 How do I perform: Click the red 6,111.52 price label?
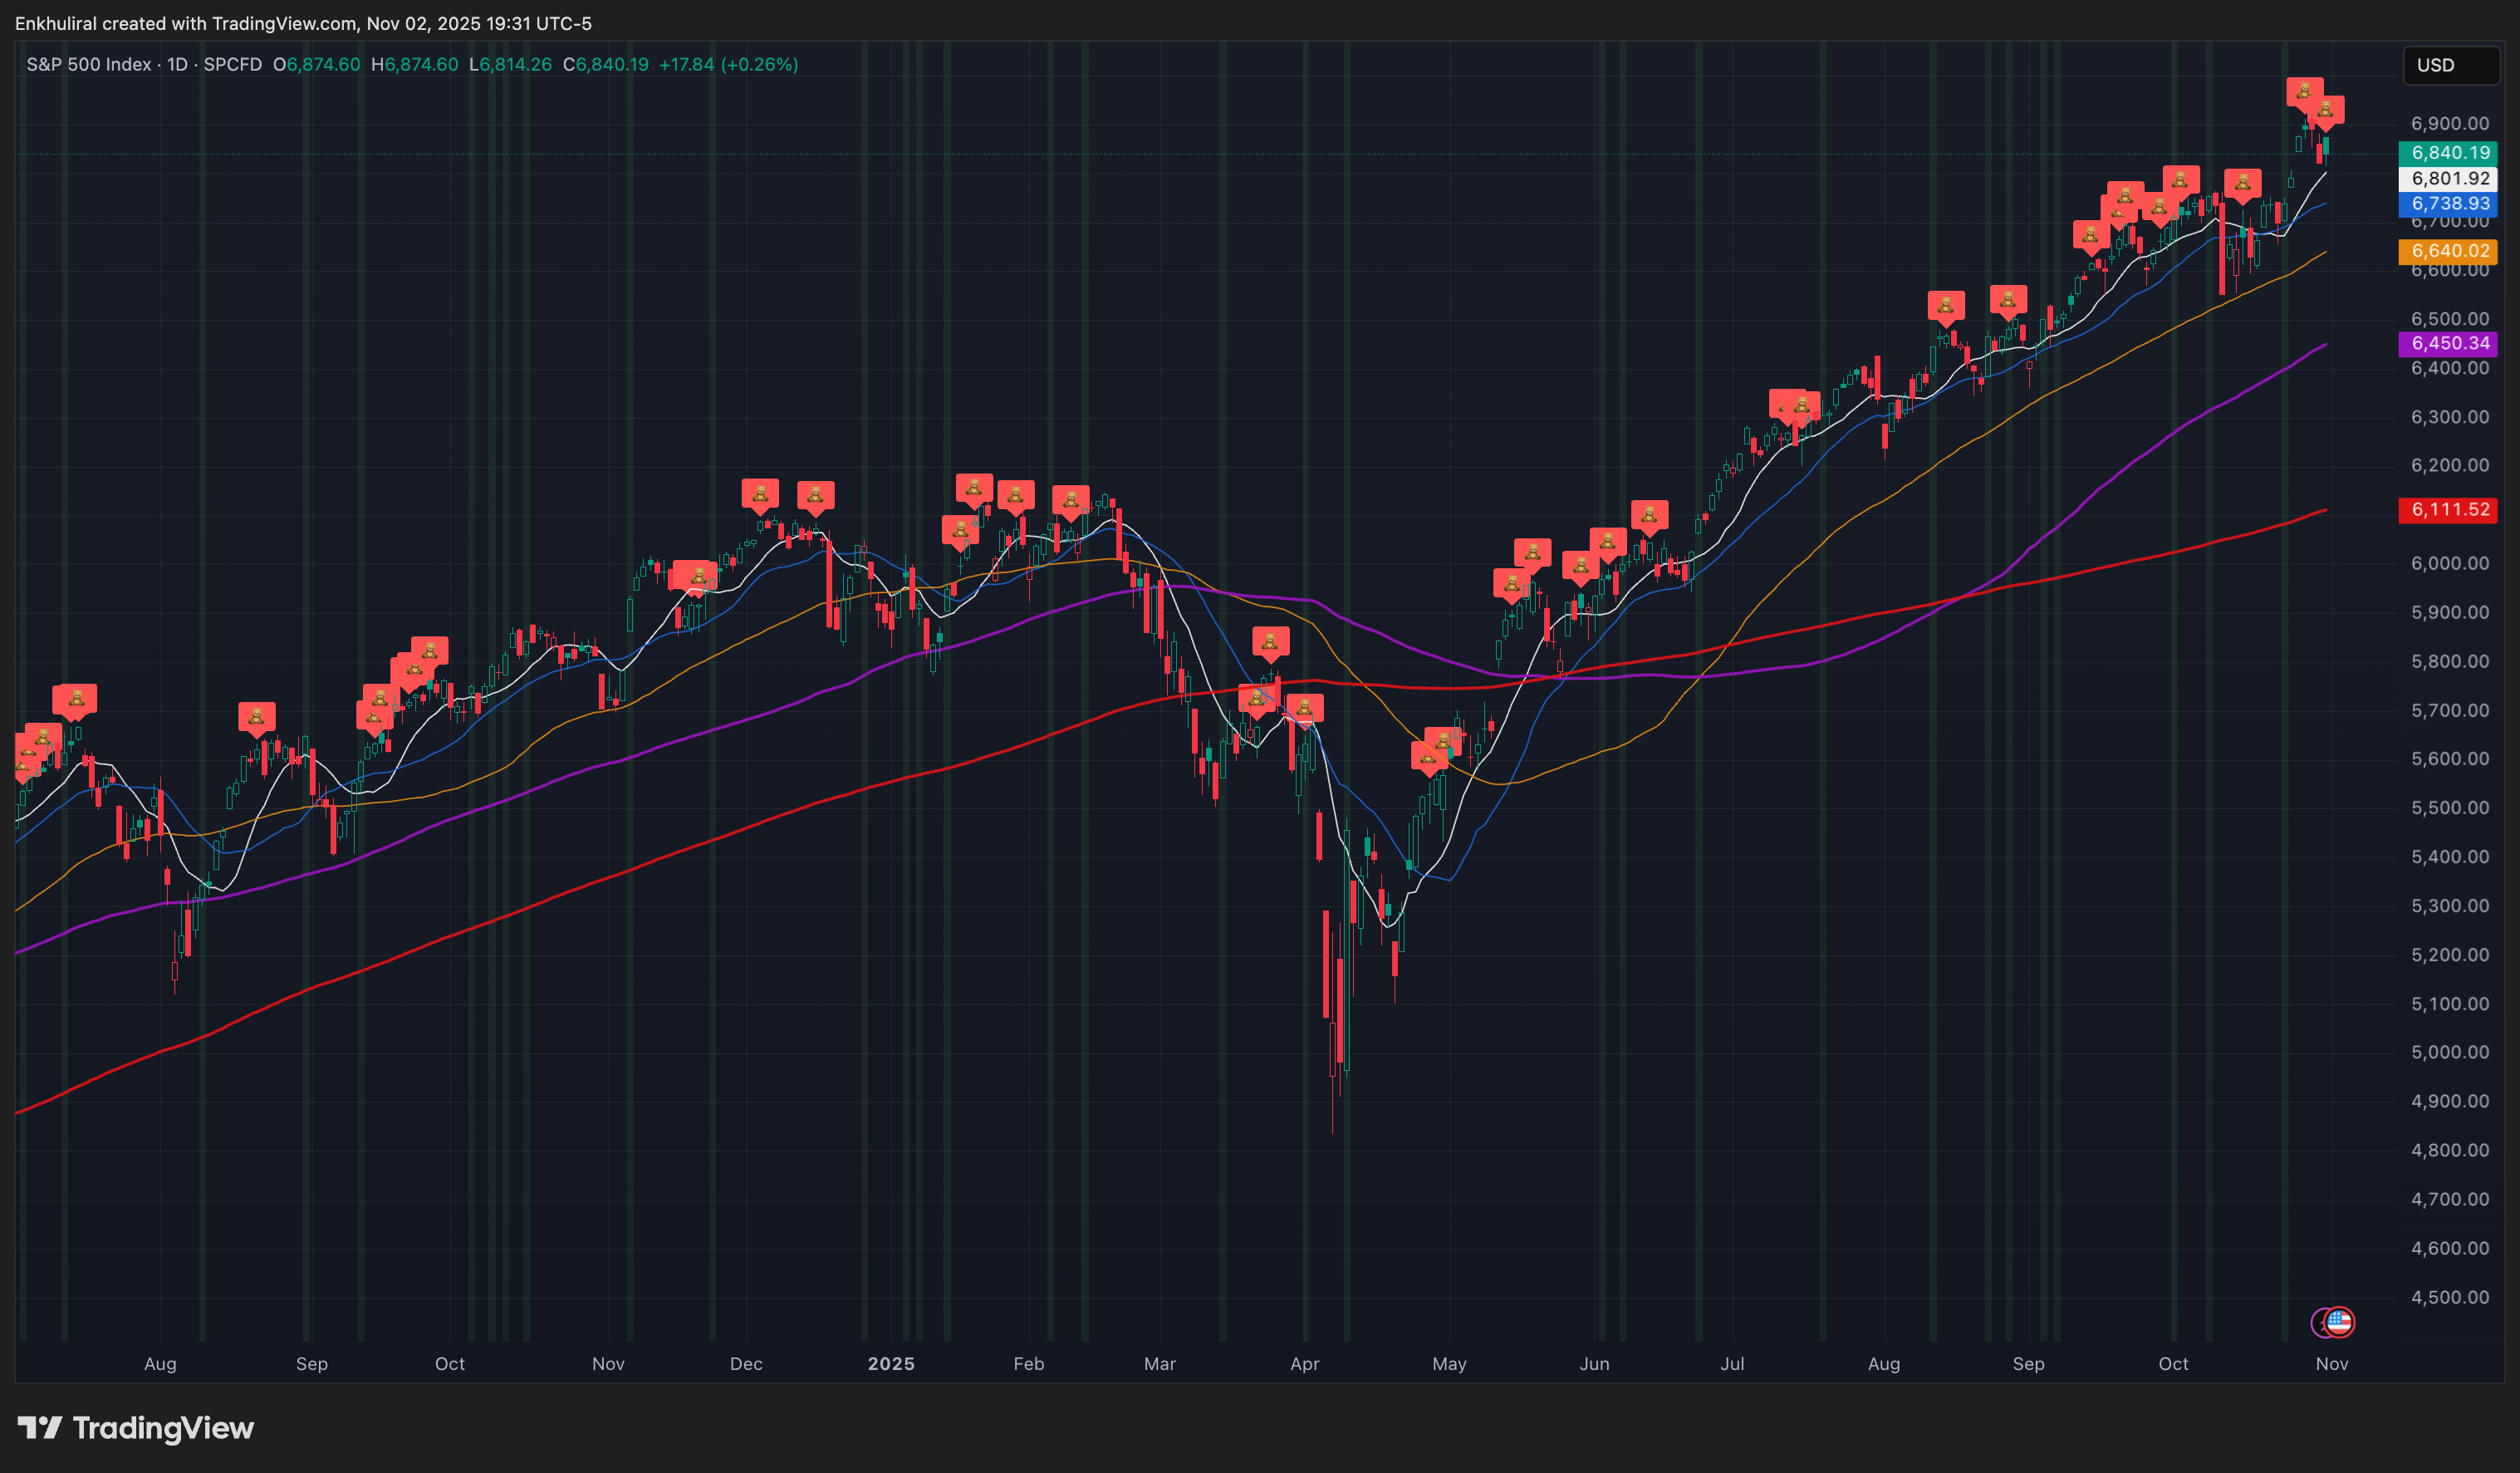[2448, 509]
